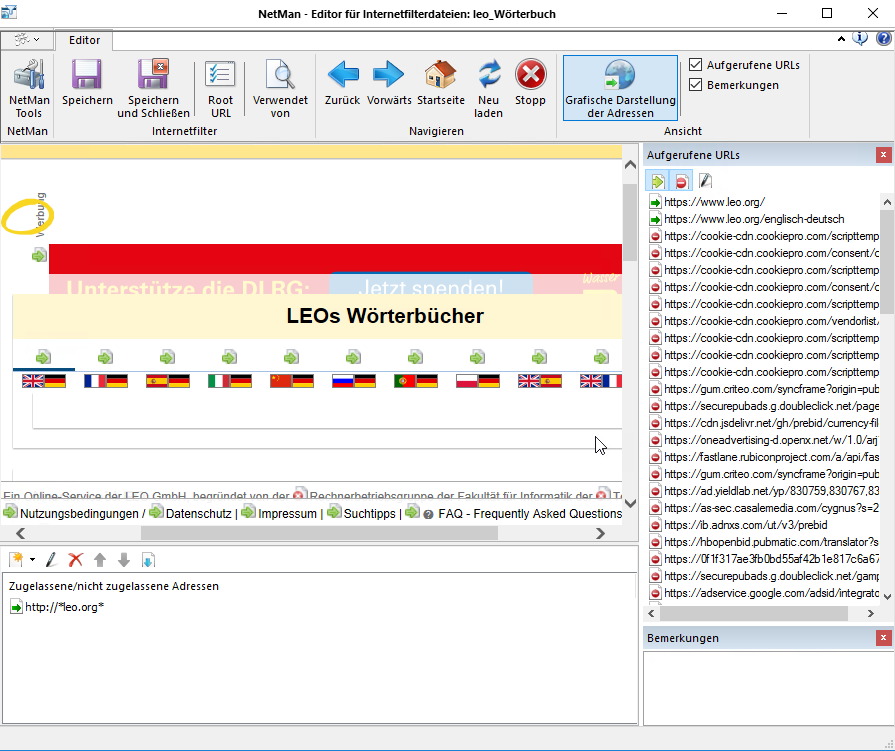
Task: Click the Impressum link
Action: coord(288,513)
